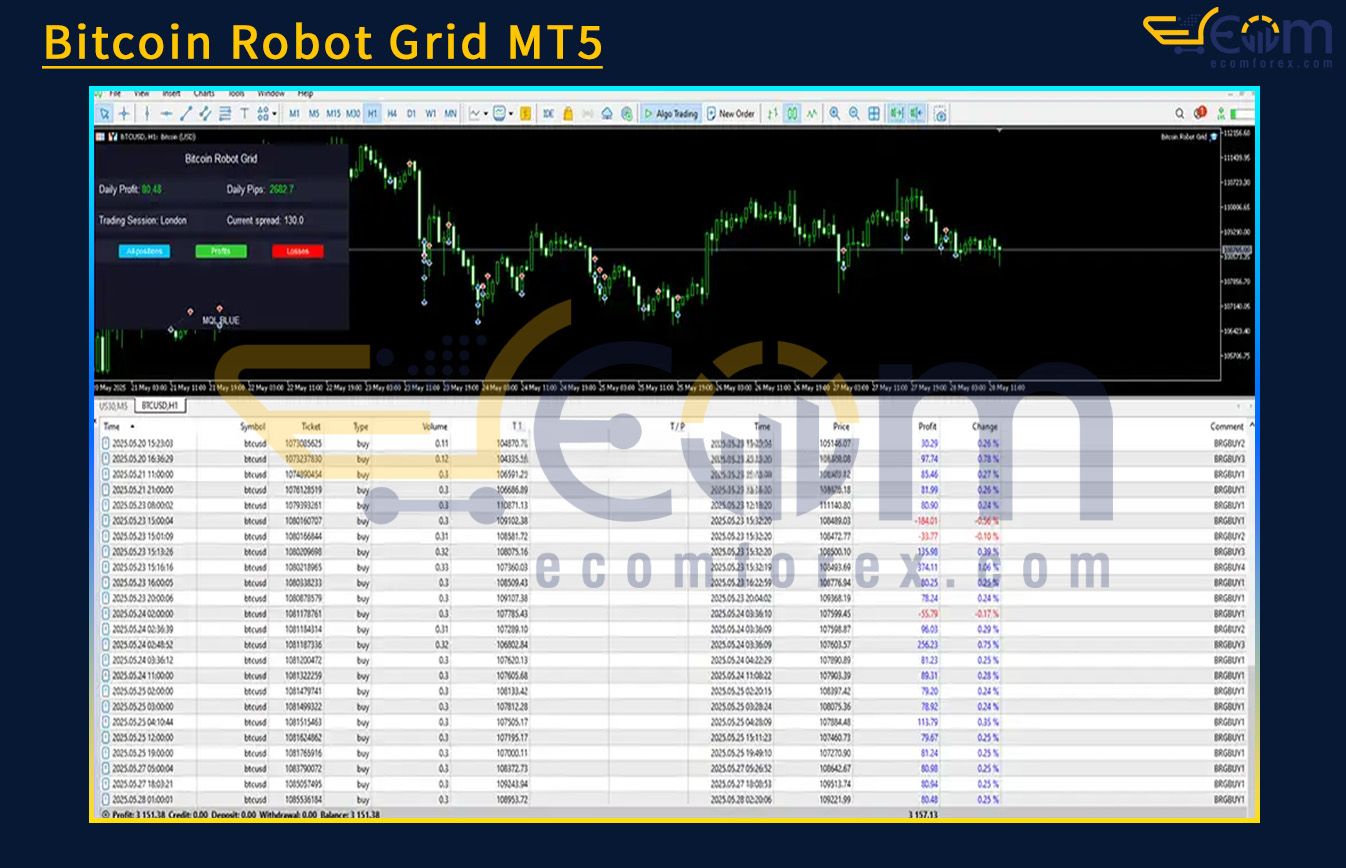Screen dimensions: 1346x868
Task: Zoom out on the chart
Action: pyautogui.click(x=855, y=114)
